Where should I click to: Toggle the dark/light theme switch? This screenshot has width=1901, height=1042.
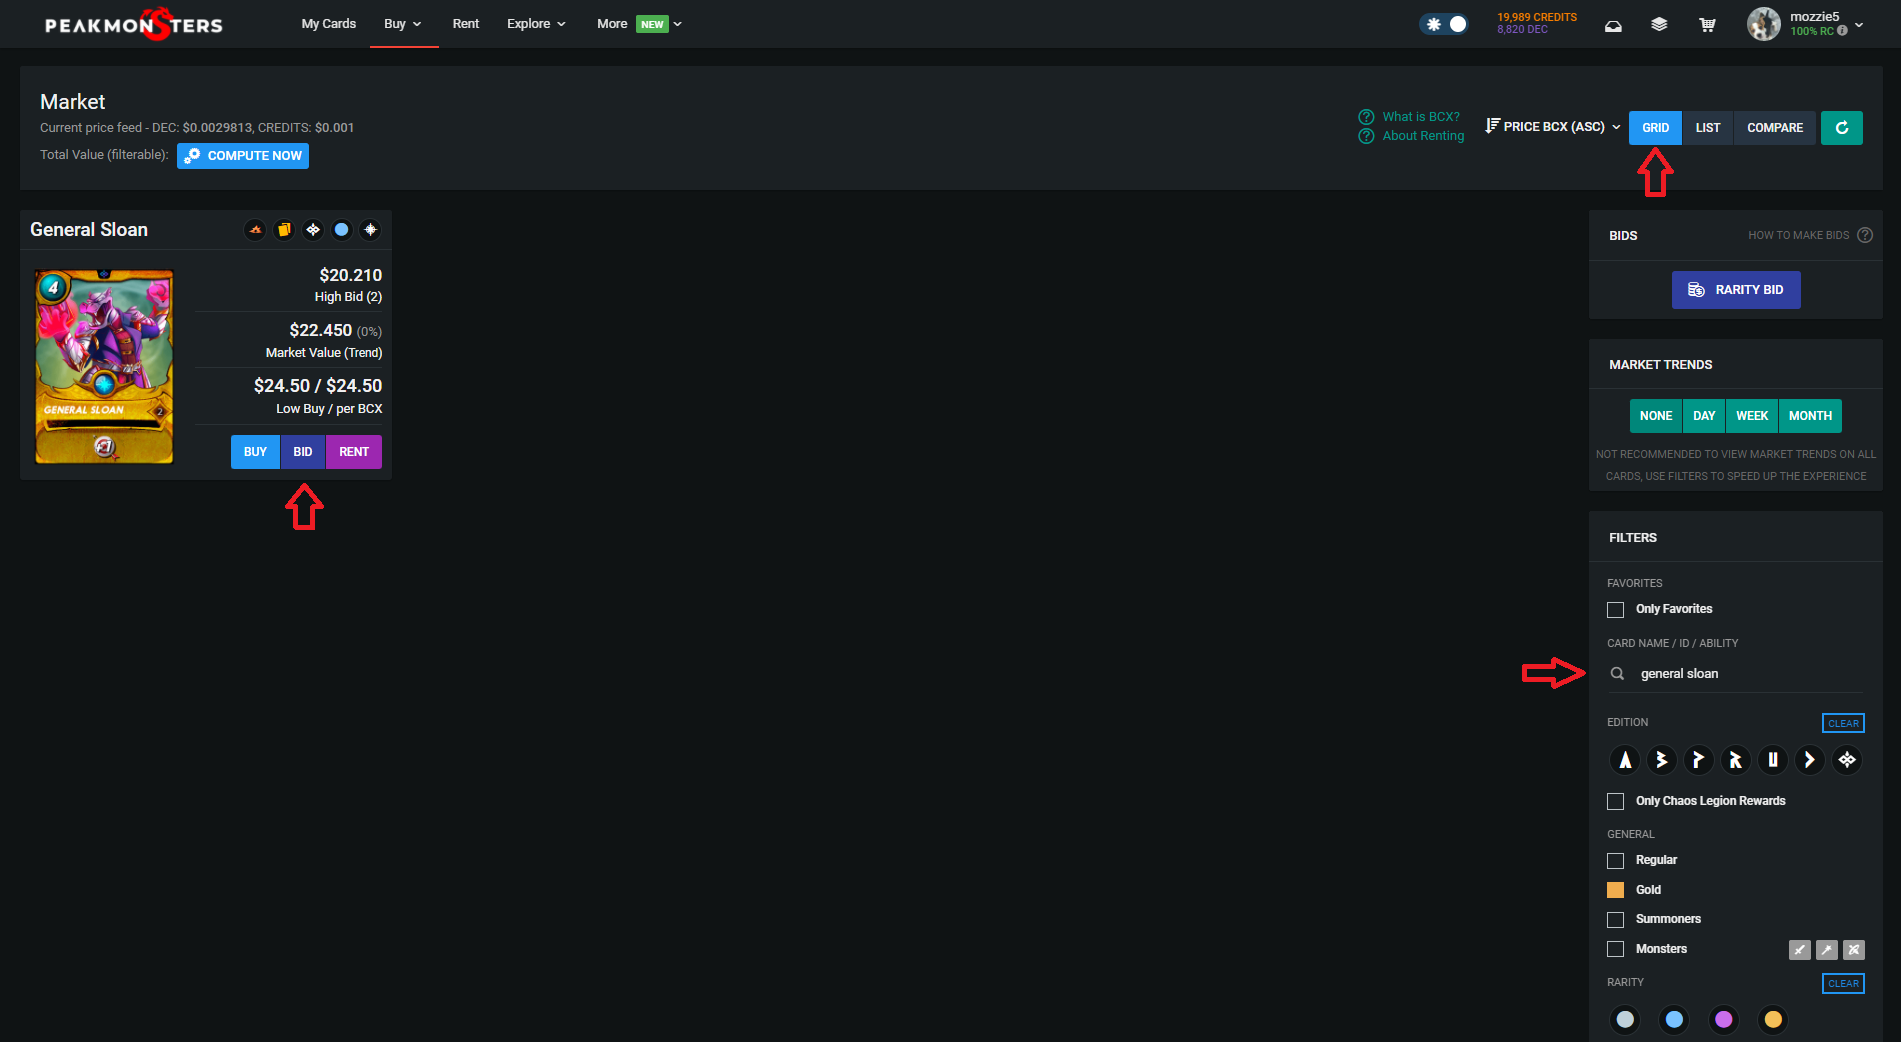point(1445,24)
